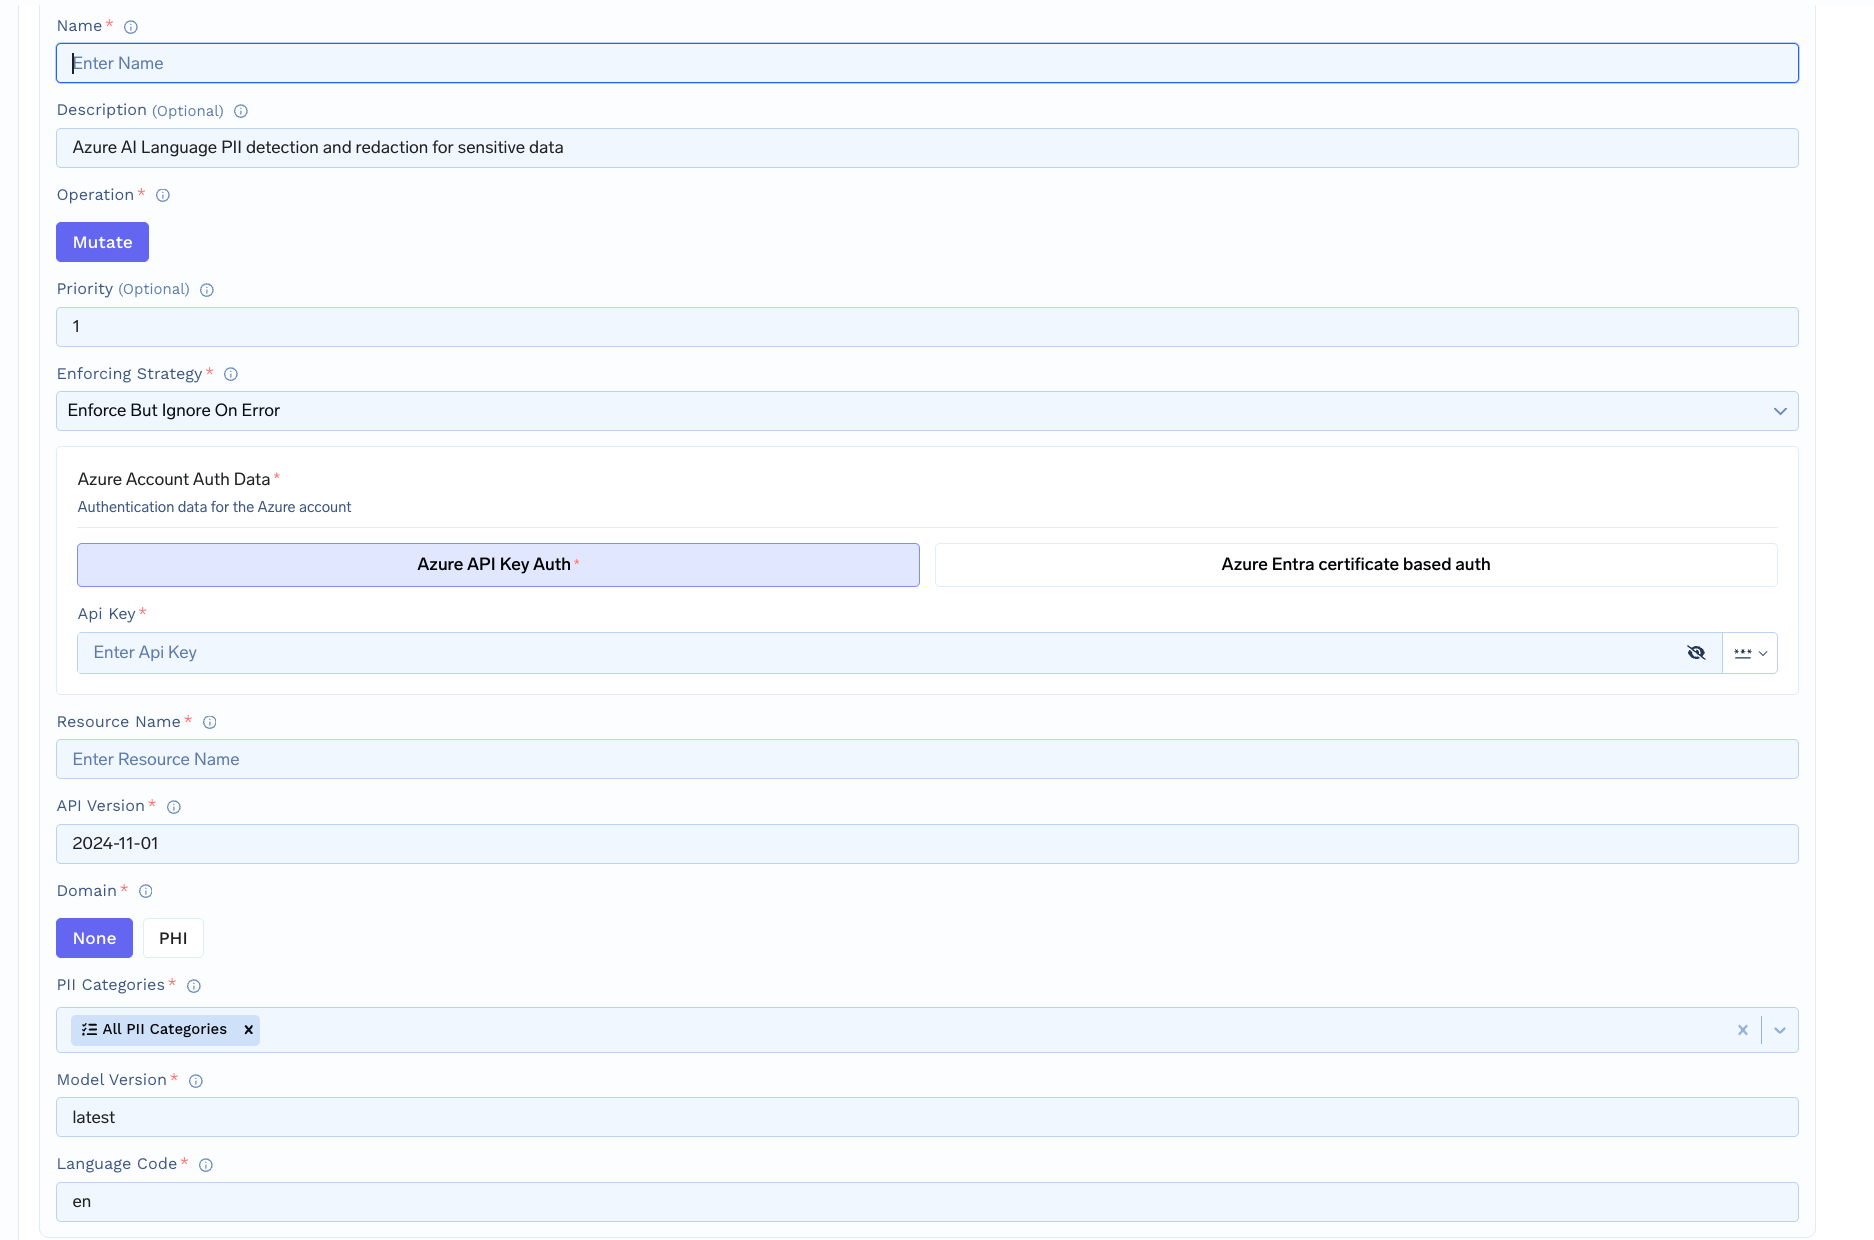Click the info icon beside Enforcing Strategy
Screen dimensions: 1874x1240
tap(230, 374)
